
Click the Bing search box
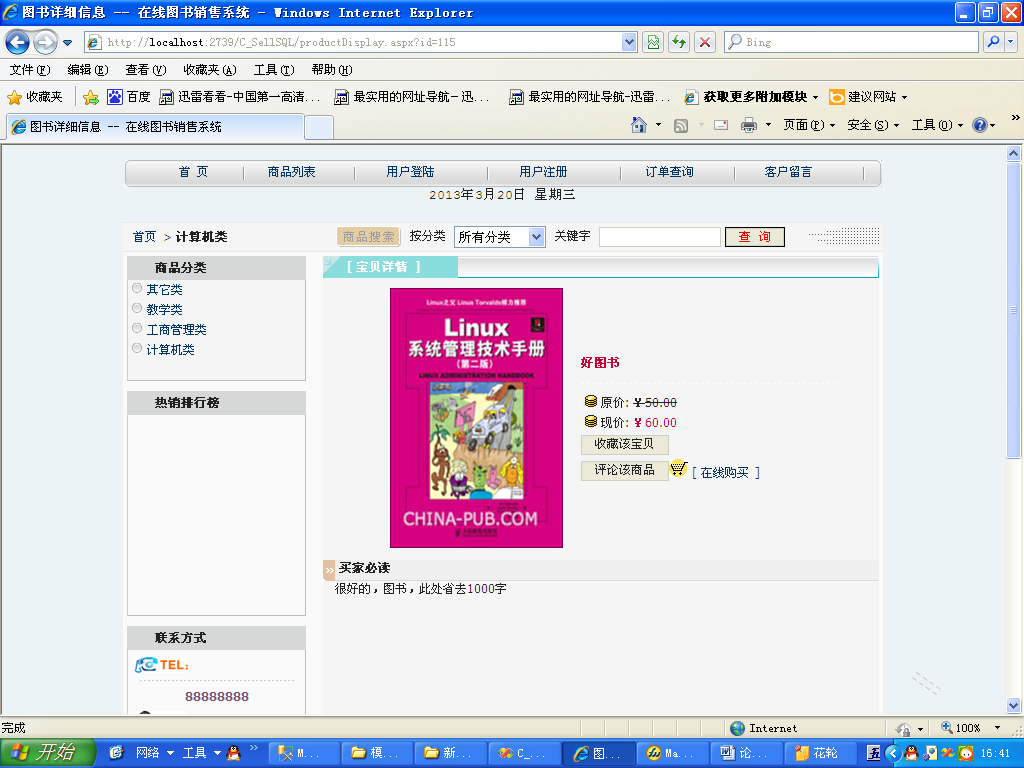852,42
